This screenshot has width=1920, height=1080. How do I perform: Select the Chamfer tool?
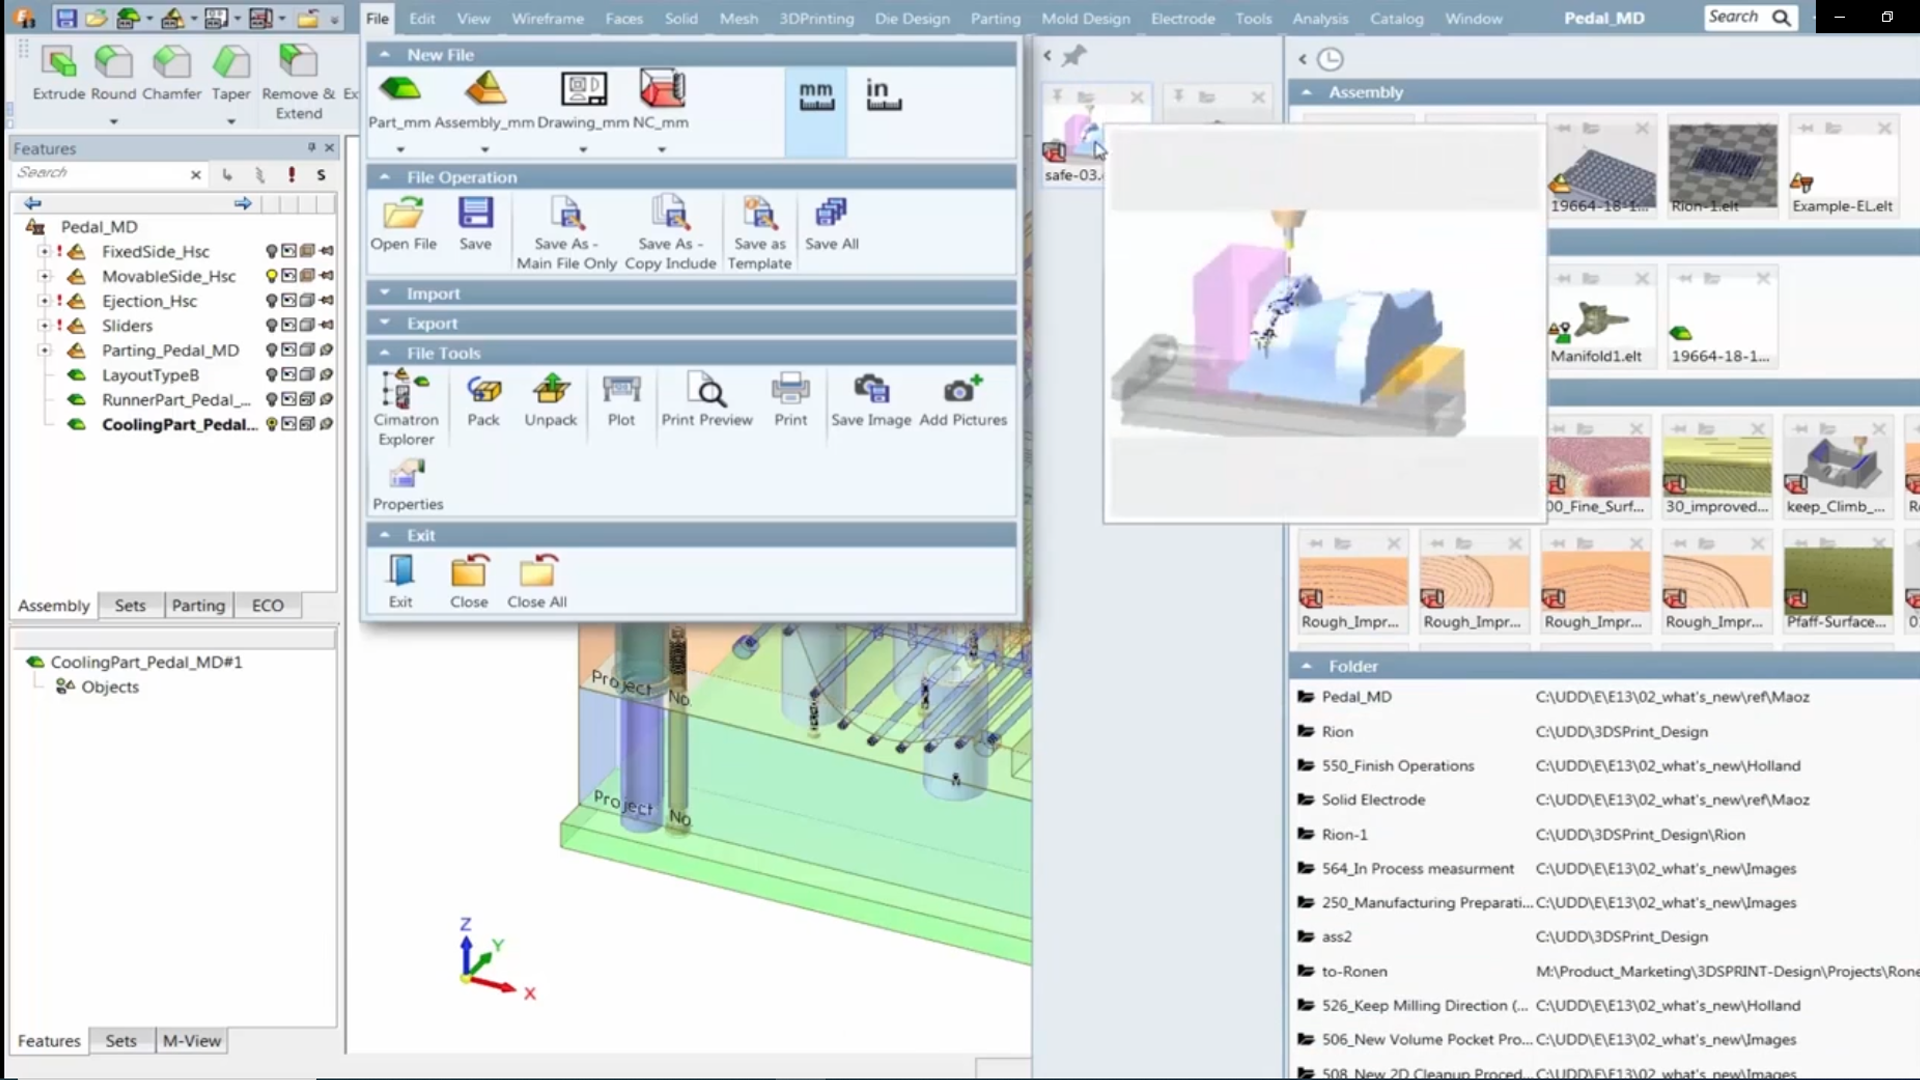tap(172, 72)
